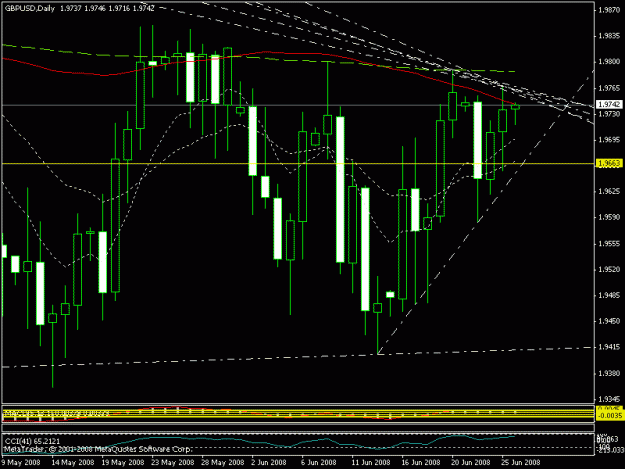Click price axis value 1.9345
Image resolution: width=625 pixels, height=469 pixels.
click(609, 399)
